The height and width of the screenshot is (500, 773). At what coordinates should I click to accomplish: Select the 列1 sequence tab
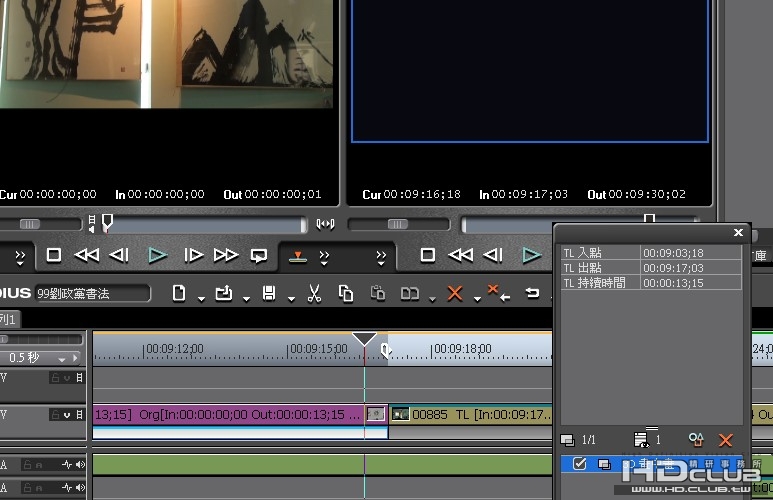[8, 320]
